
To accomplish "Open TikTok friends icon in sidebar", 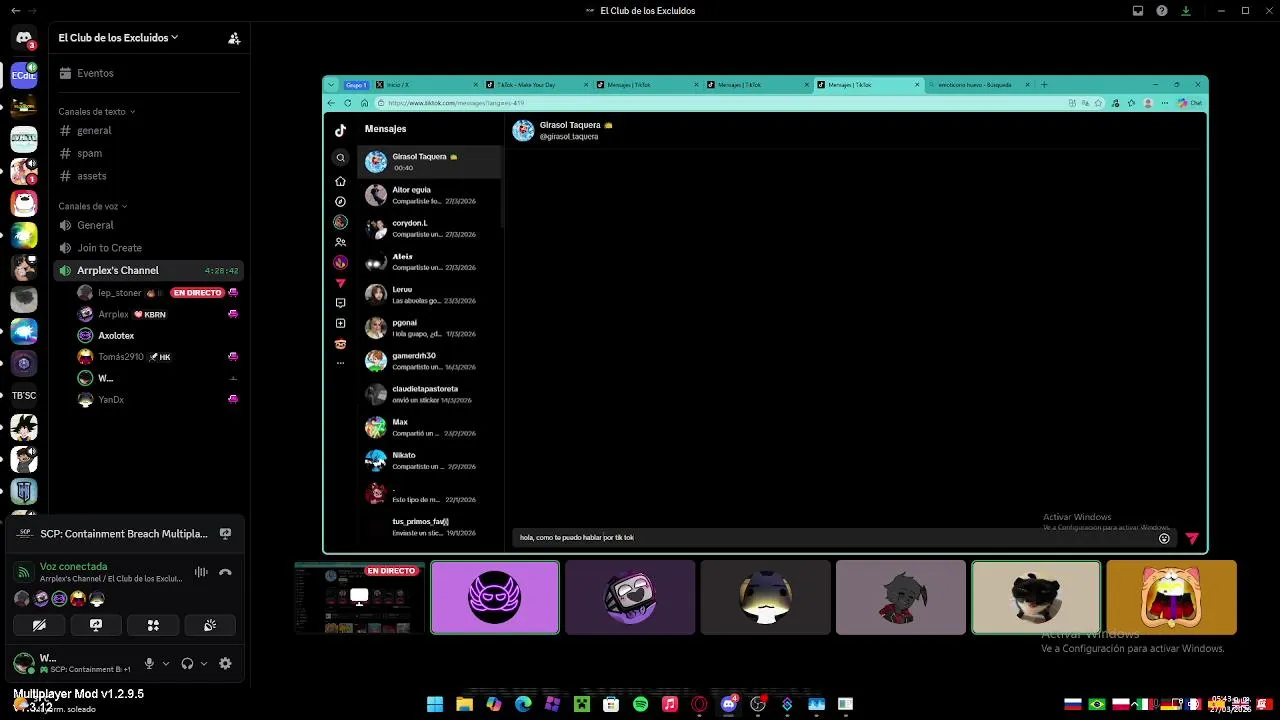I will (x=340, y=242).
